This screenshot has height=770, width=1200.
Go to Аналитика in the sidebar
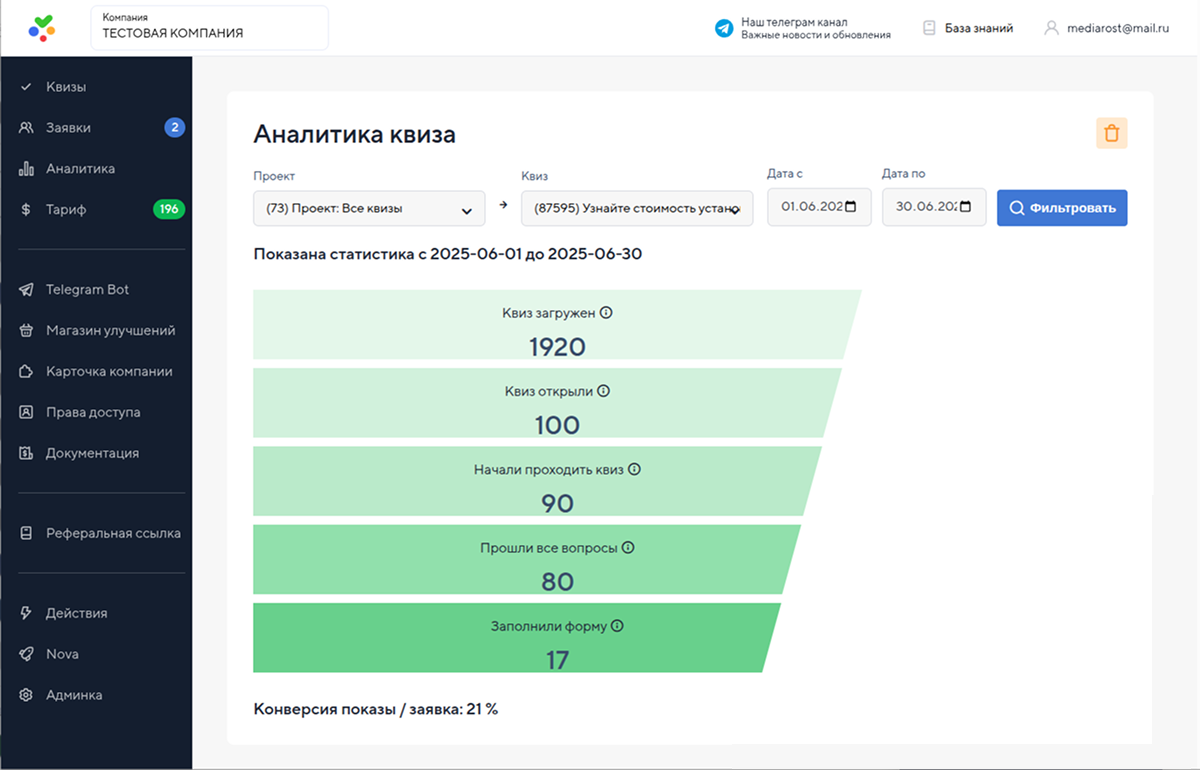pos(80,169)
